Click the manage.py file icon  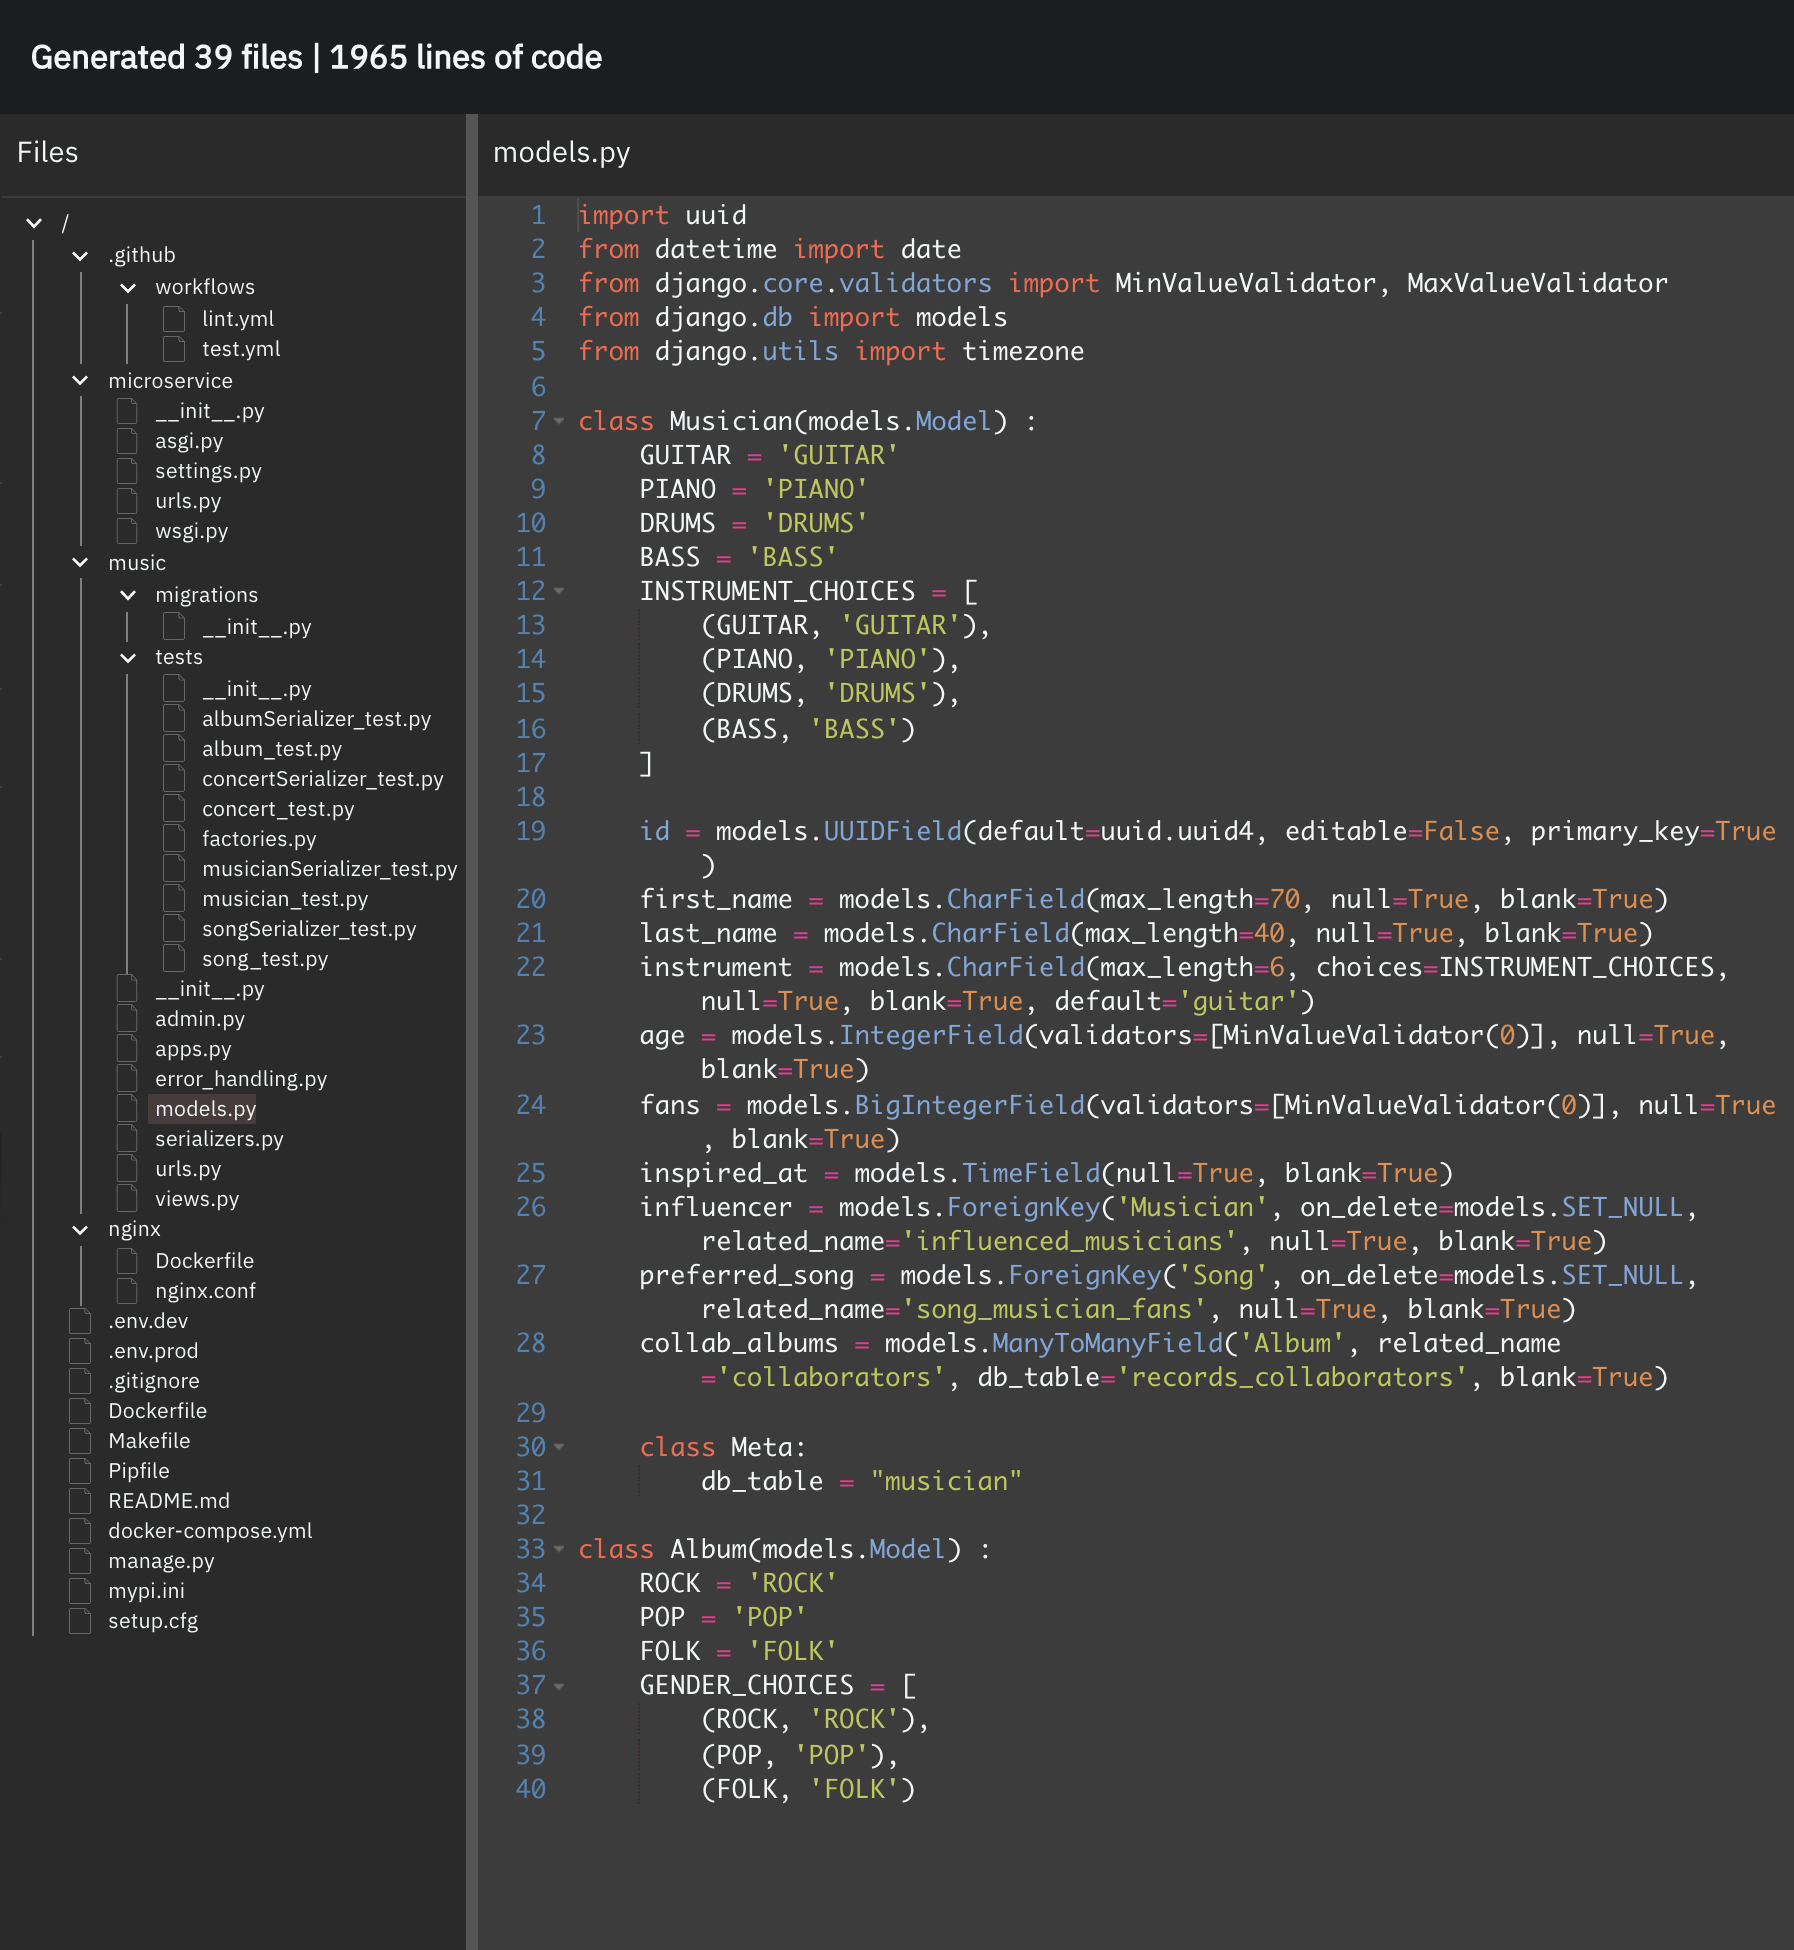click(80, 1561)
